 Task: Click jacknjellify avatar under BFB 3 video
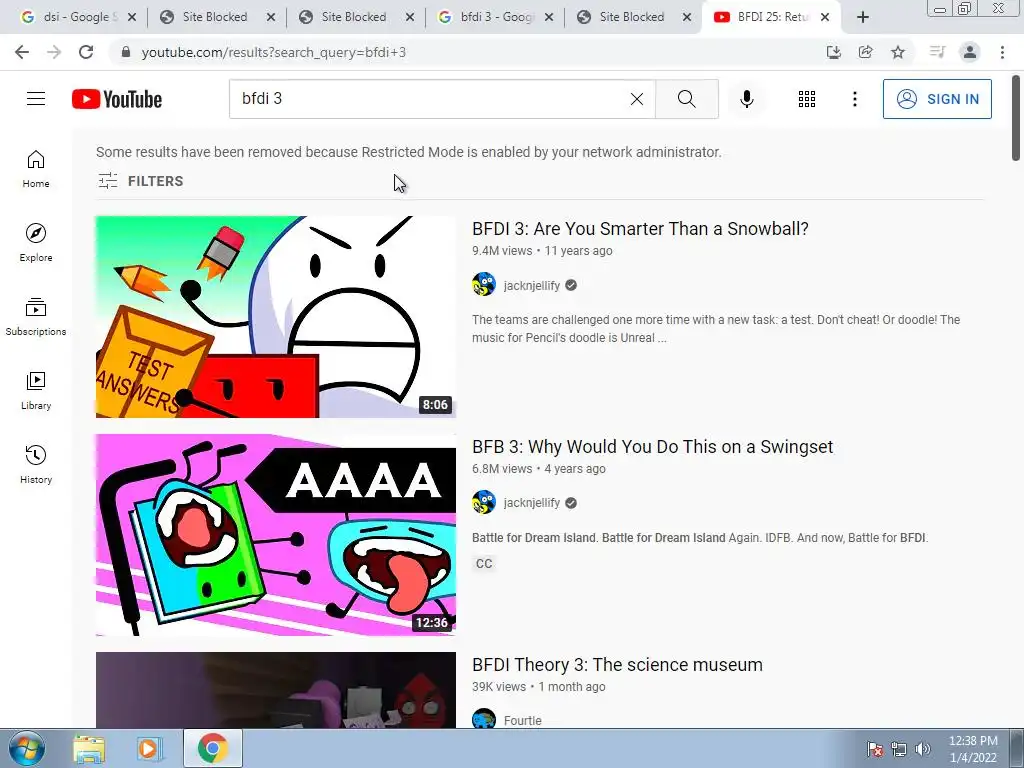coord(484,502)
